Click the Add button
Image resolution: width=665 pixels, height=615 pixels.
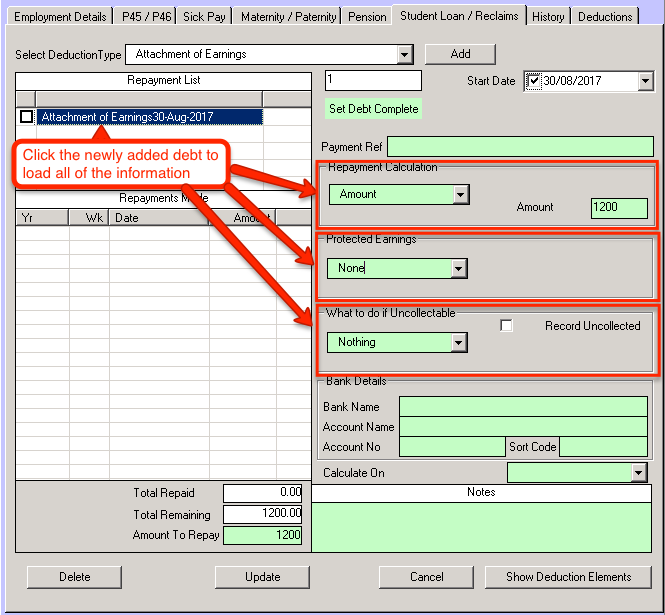coord(460,54)
